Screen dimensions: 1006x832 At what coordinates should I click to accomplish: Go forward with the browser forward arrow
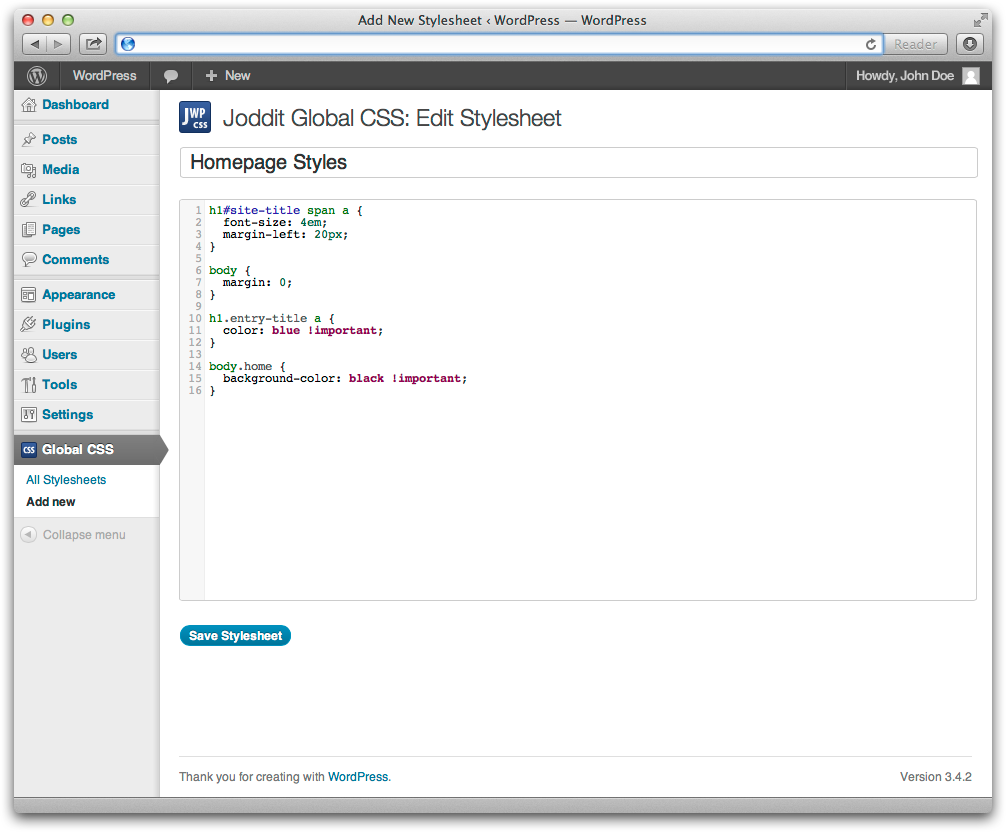click(58, 44)
